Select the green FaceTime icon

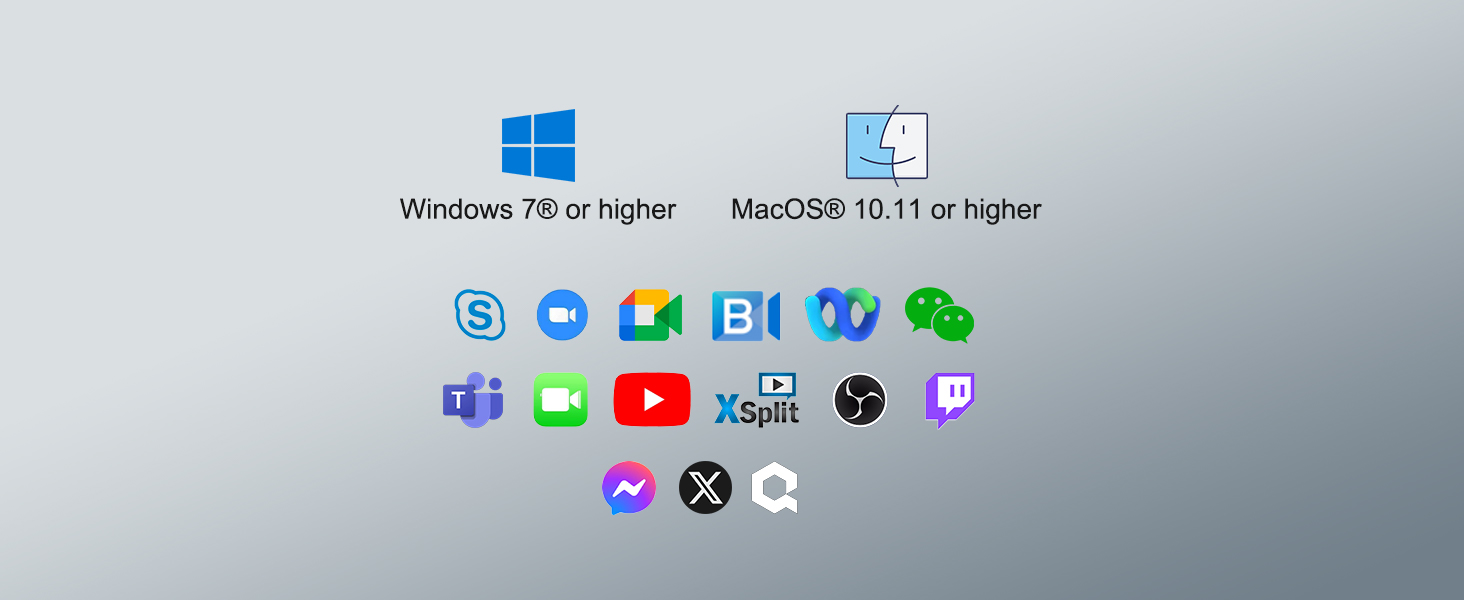(561, 400)
